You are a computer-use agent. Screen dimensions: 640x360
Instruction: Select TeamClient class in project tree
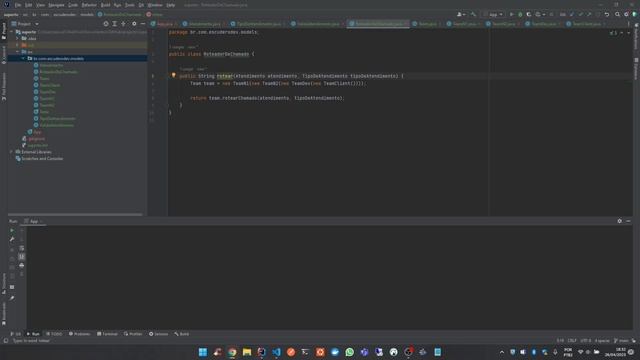[50, 85]
